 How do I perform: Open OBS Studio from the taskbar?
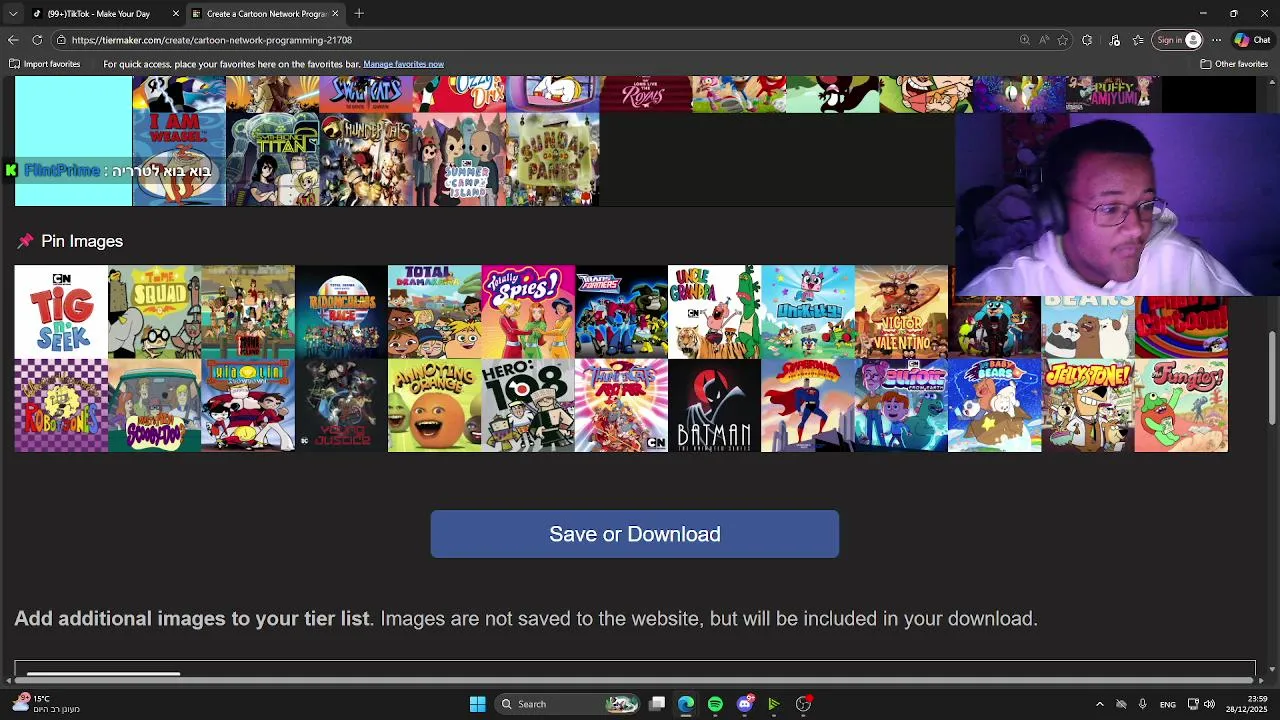pos(803,704)
